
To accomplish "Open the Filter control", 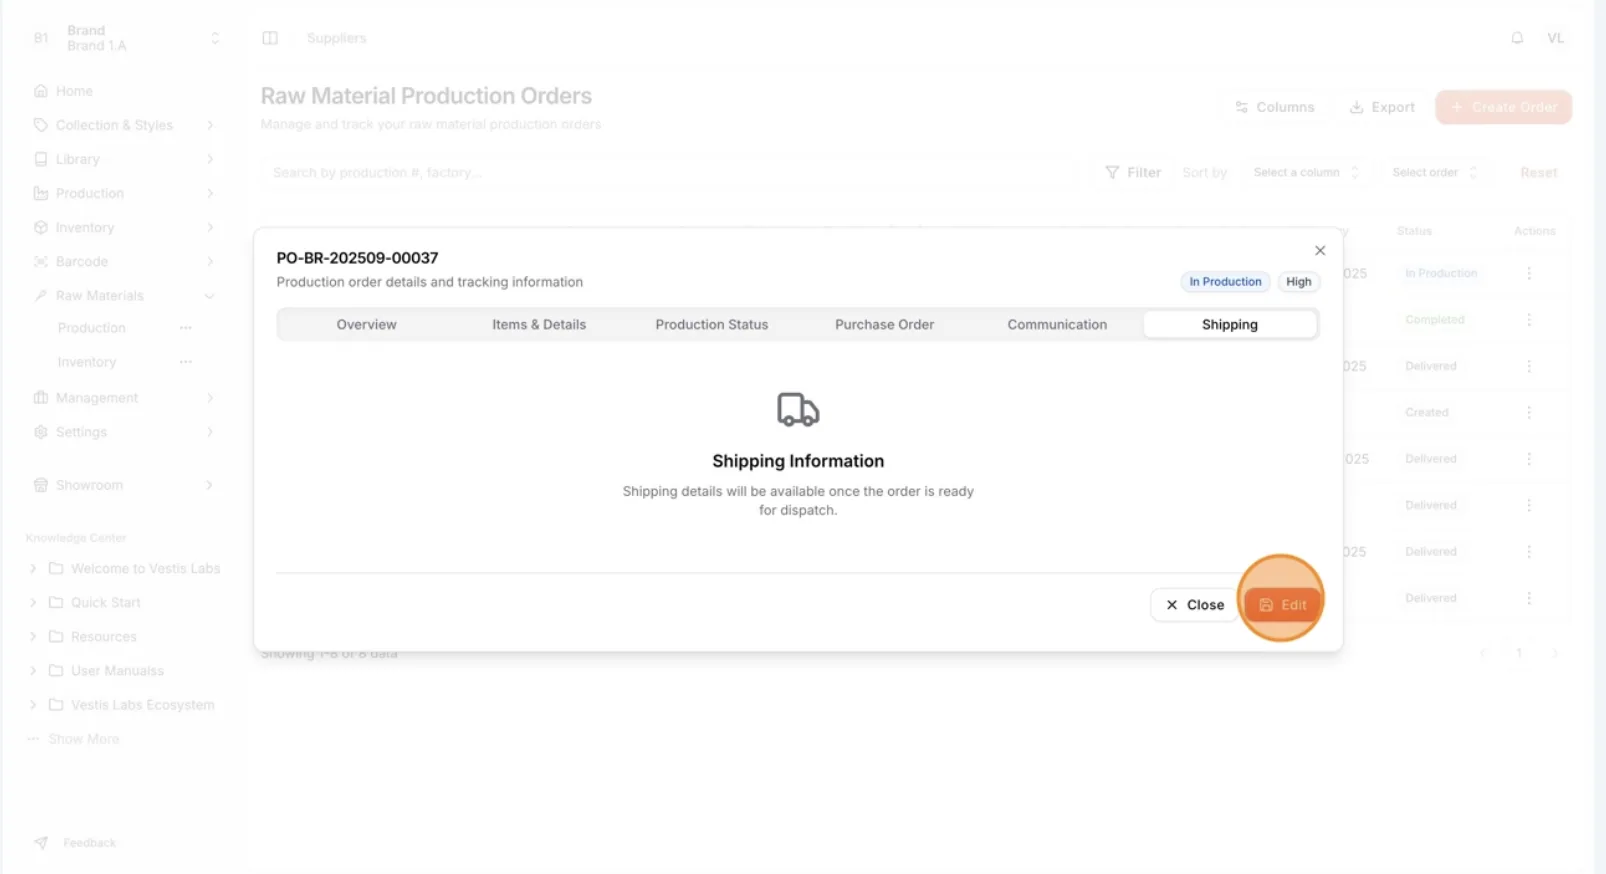I will (1133, 172).
